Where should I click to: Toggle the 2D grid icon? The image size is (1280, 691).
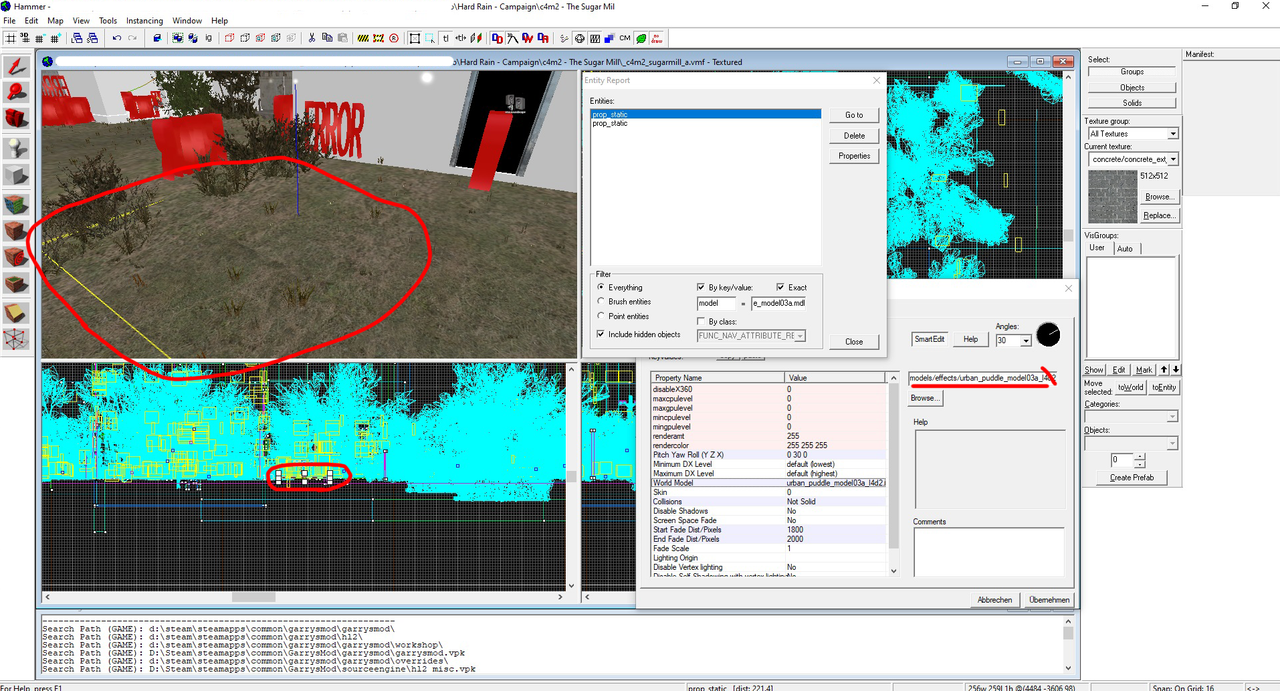click(x=10, y=38)
